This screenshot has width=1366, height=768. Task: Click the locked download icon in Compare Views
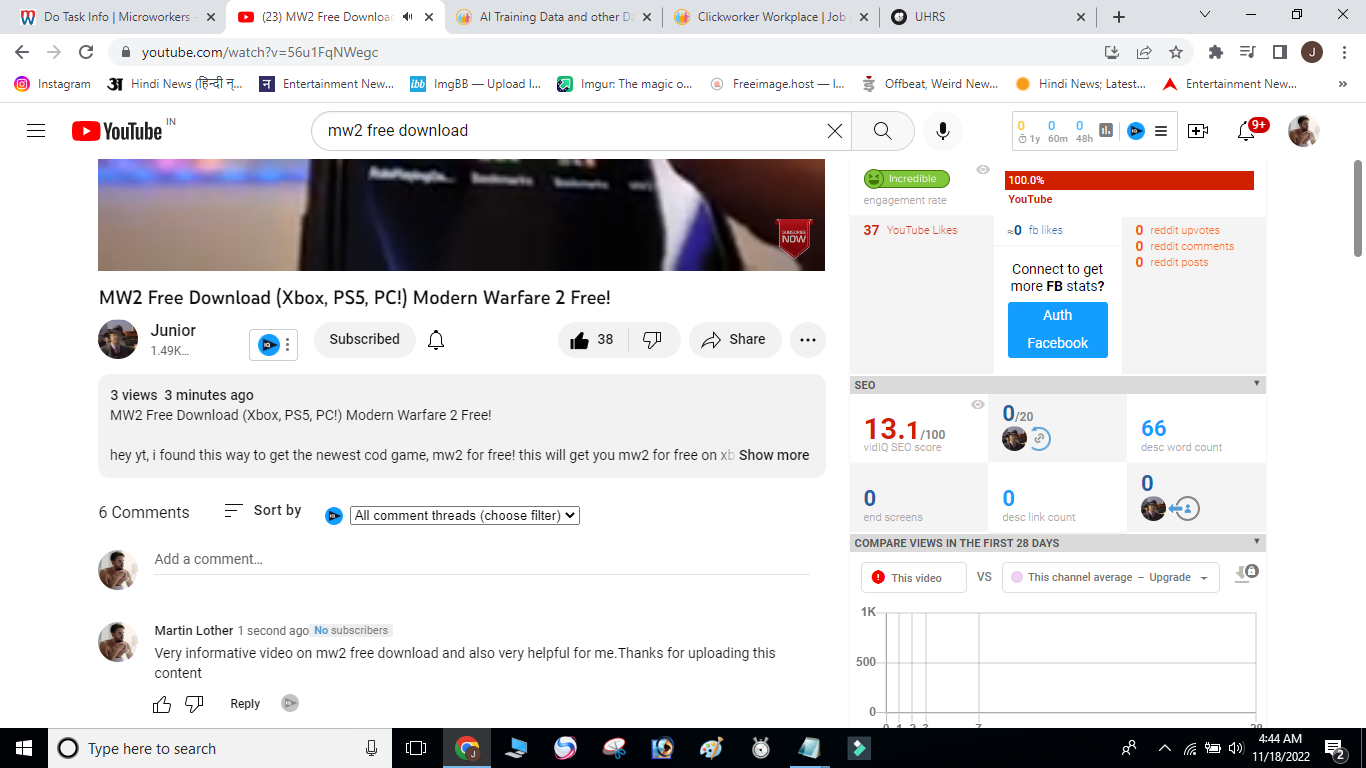pos(1246,572)
